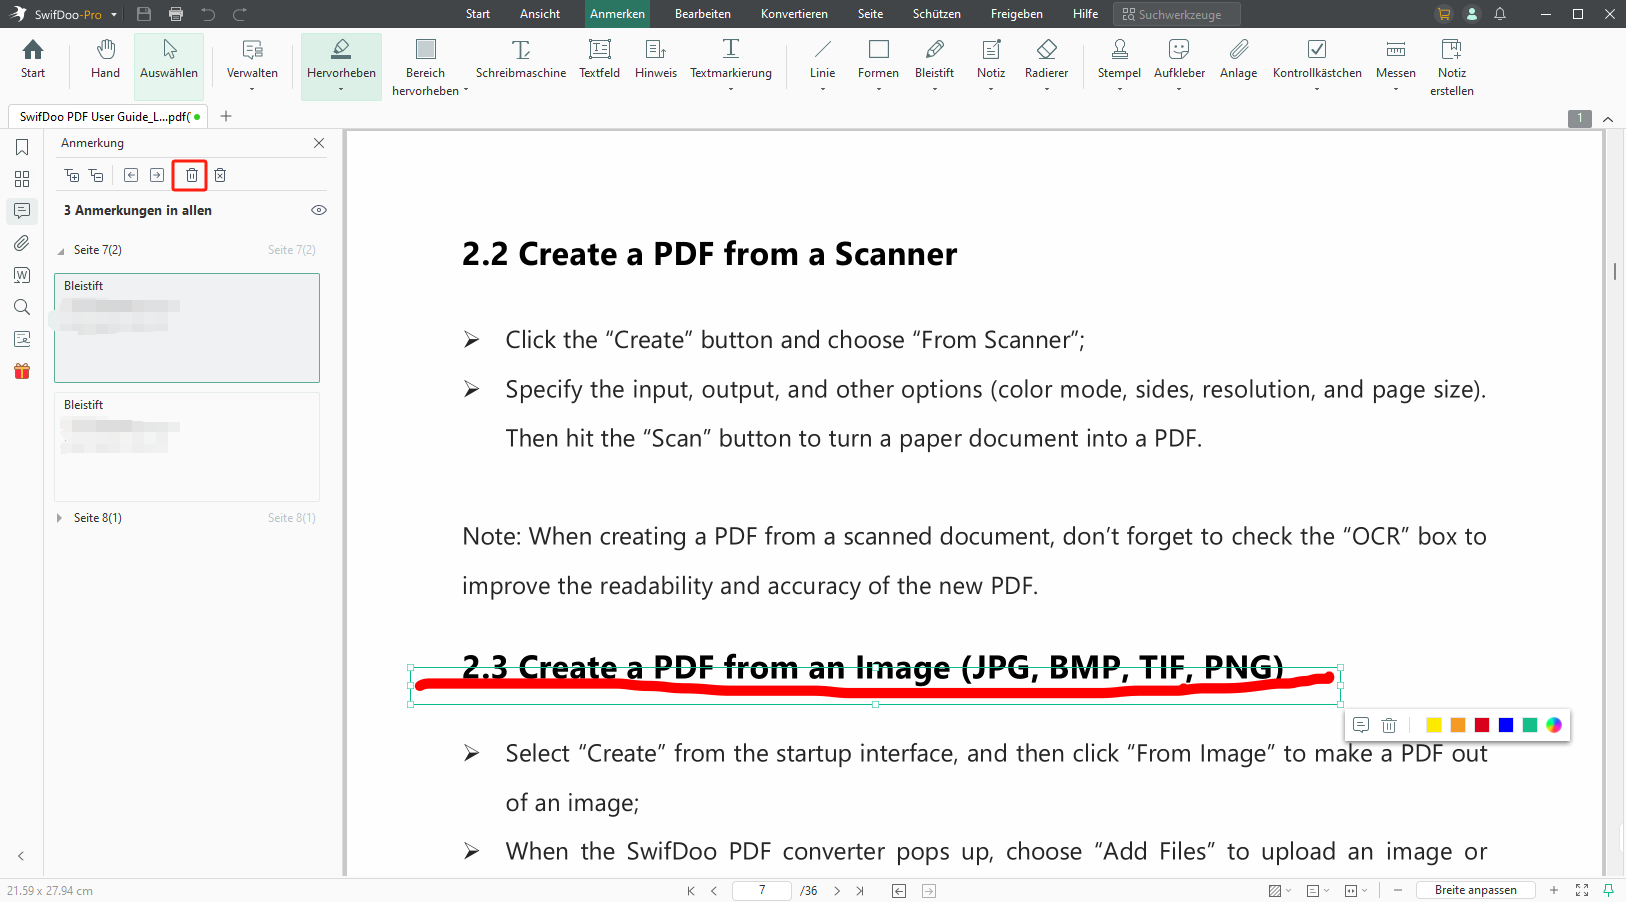This screenshot has width=1626, height=902.
Task: Toggle annotation visibility eye icon
Action: pos(319,210)
